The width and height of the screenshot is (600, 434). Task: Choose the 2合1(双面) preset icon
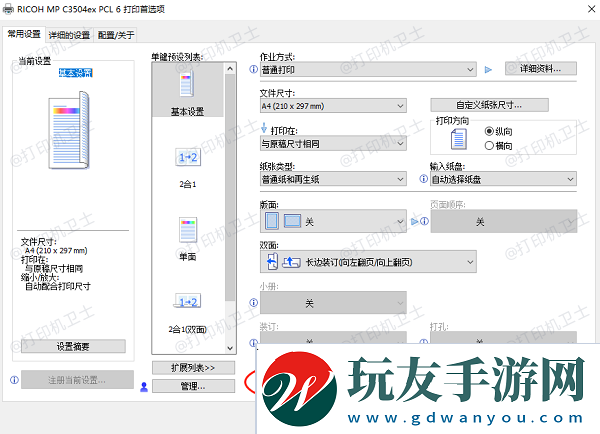tap(188, 301)
